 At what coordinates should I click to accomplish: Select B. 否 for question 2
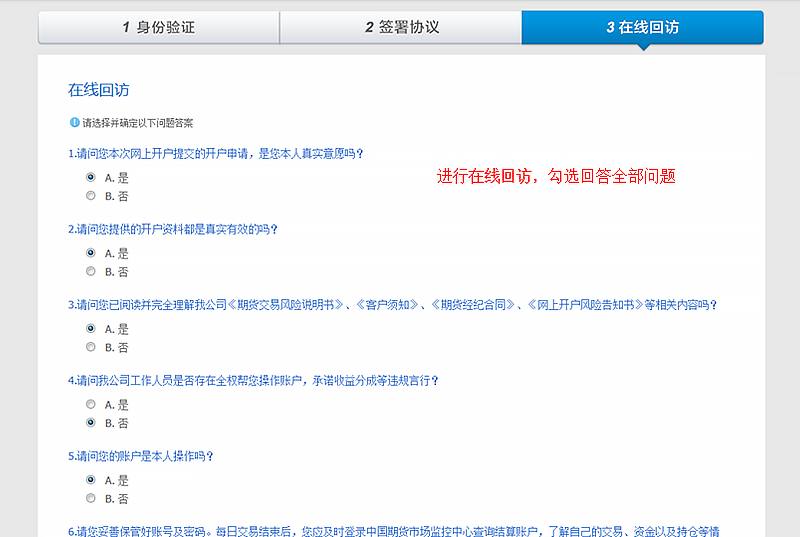91,271
